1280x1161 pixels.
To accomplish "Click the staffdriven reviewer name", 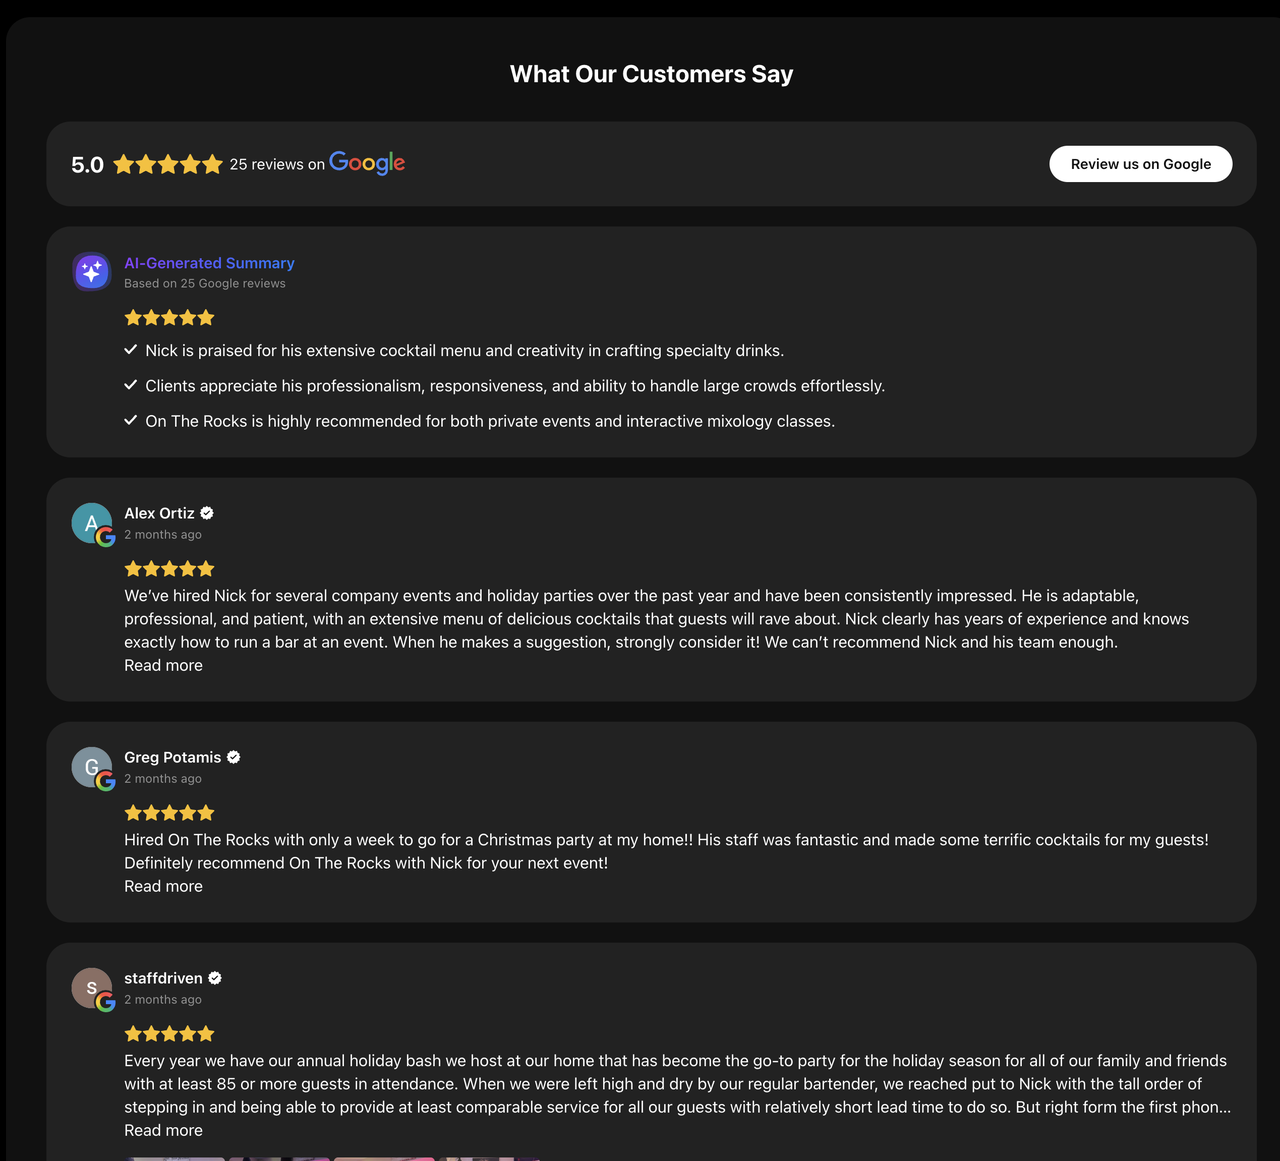I will click(163, 978).
